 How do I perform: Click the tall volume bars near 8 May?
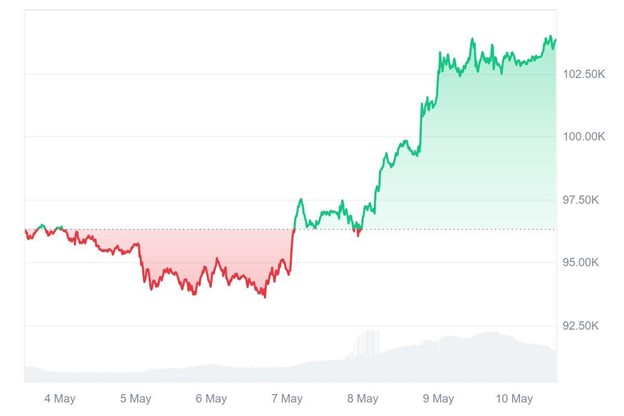[x=368, y=345]
